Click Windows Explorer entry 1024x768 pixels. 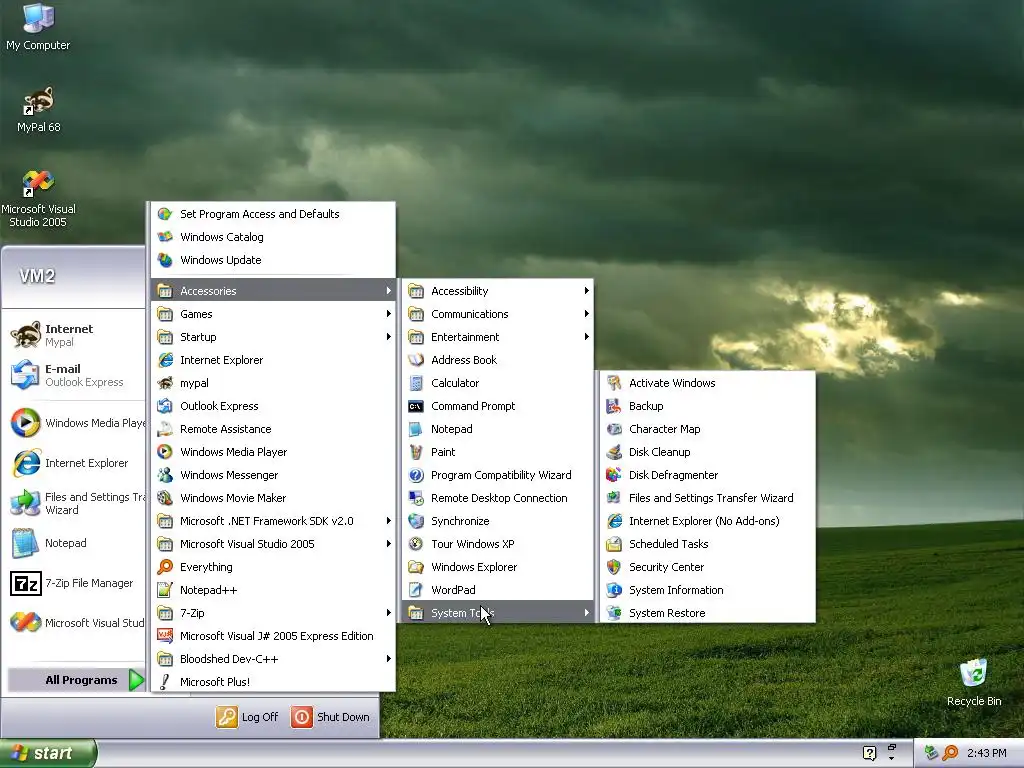tap(498, 567)
